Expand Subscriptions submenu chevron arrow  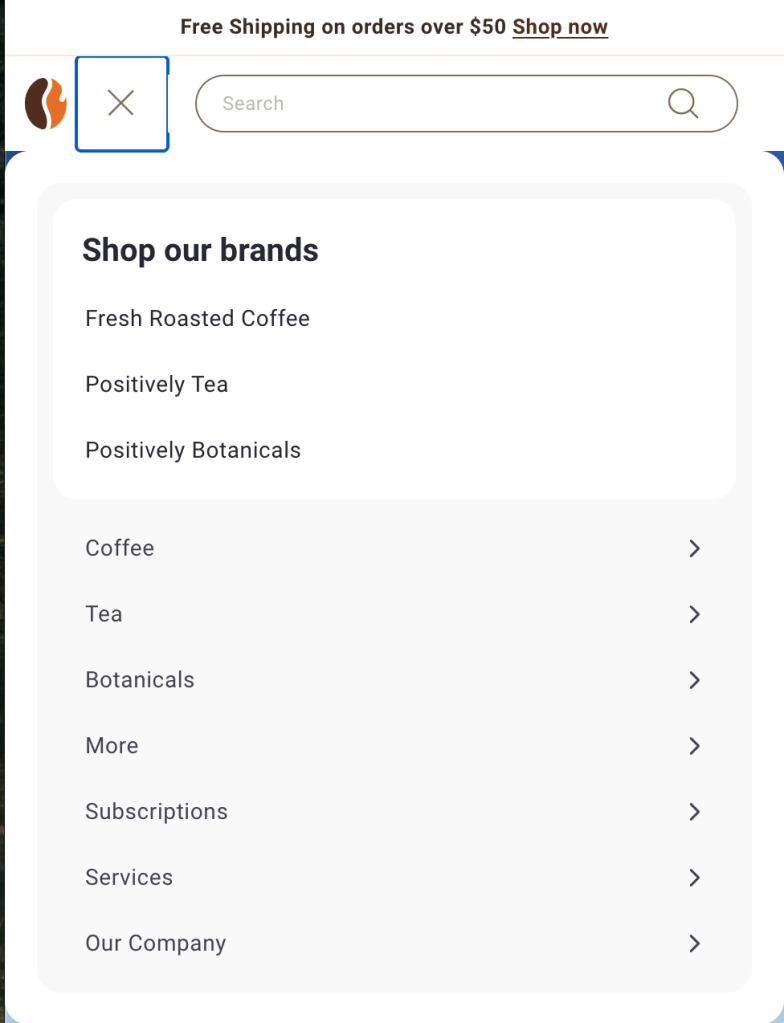[x=694, y=811]
